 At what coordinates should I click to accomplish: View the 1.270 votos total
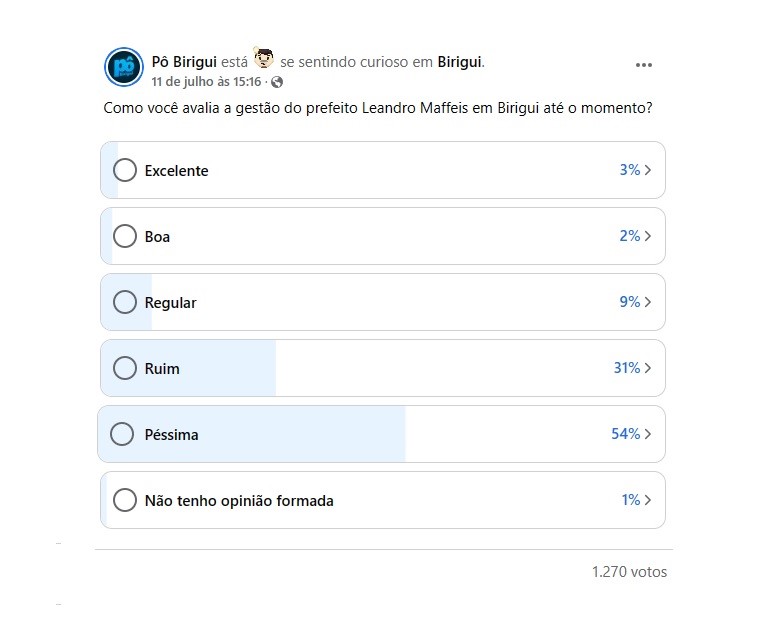[x=629, y=572]
